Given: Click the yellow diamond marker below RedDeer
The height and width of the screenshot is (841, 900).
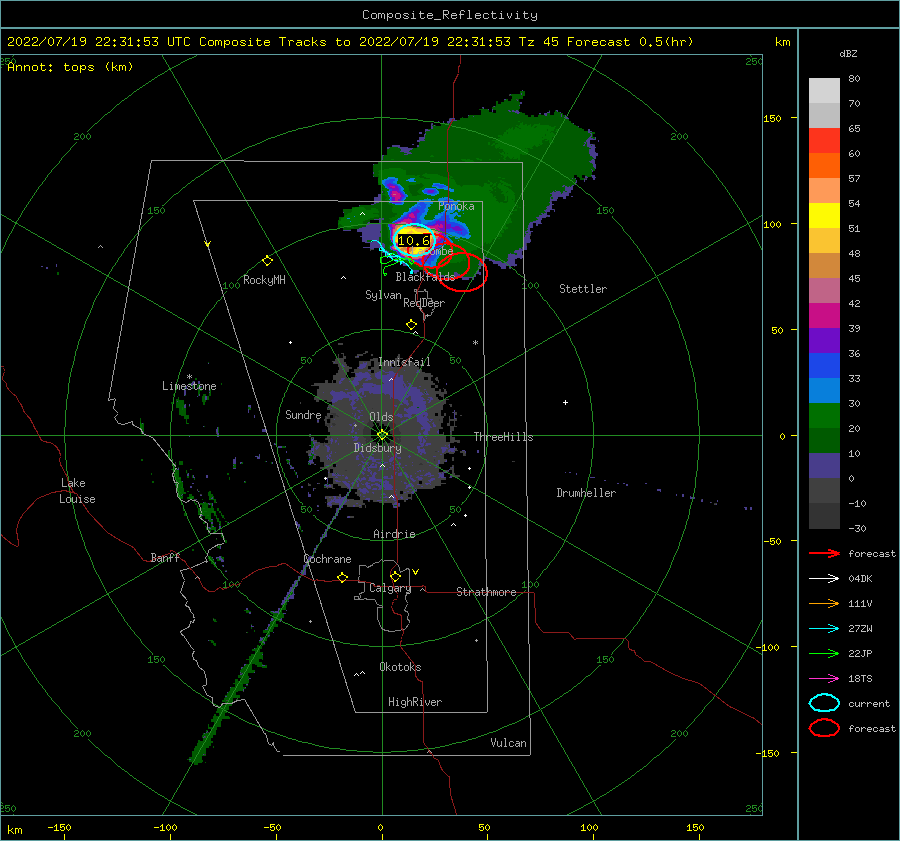Looking at the screenshot, I should pyautogui.click(x=411, y=325).
